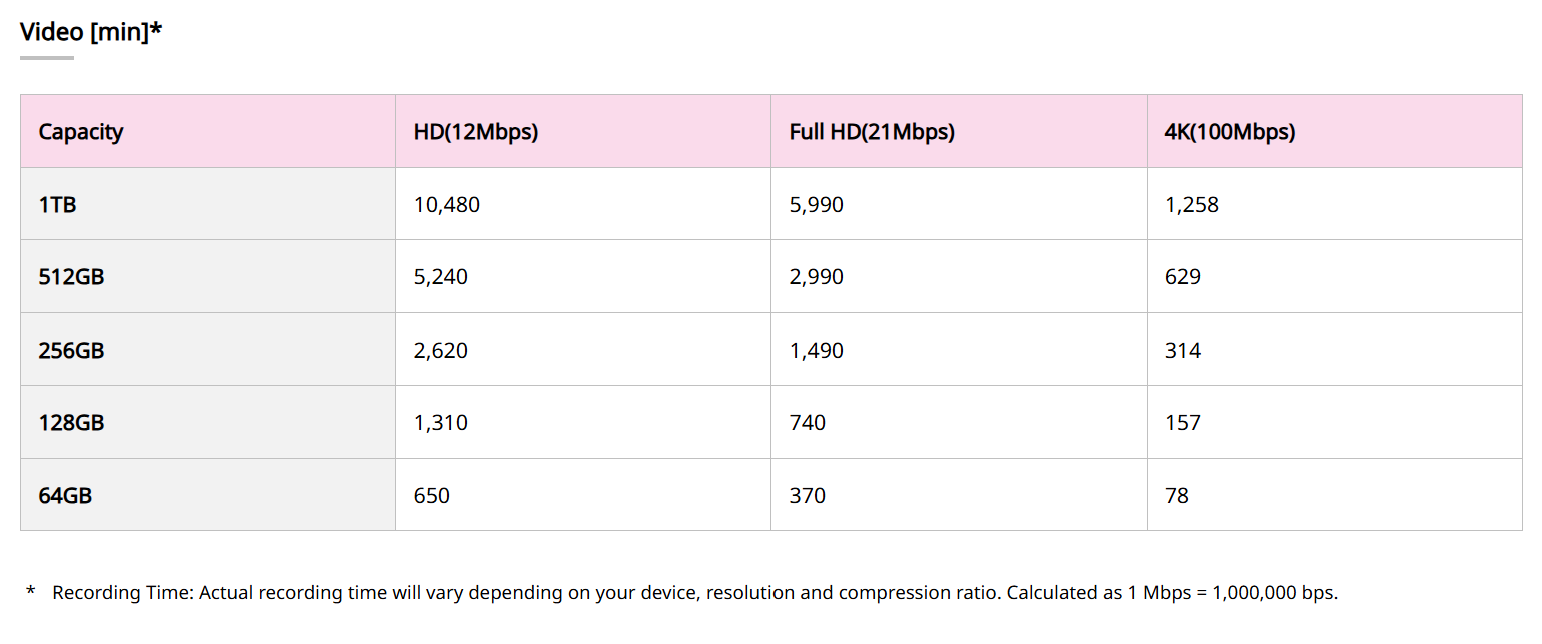
Task: Click the Recording Time footnote text
Action: pos(694,593)
